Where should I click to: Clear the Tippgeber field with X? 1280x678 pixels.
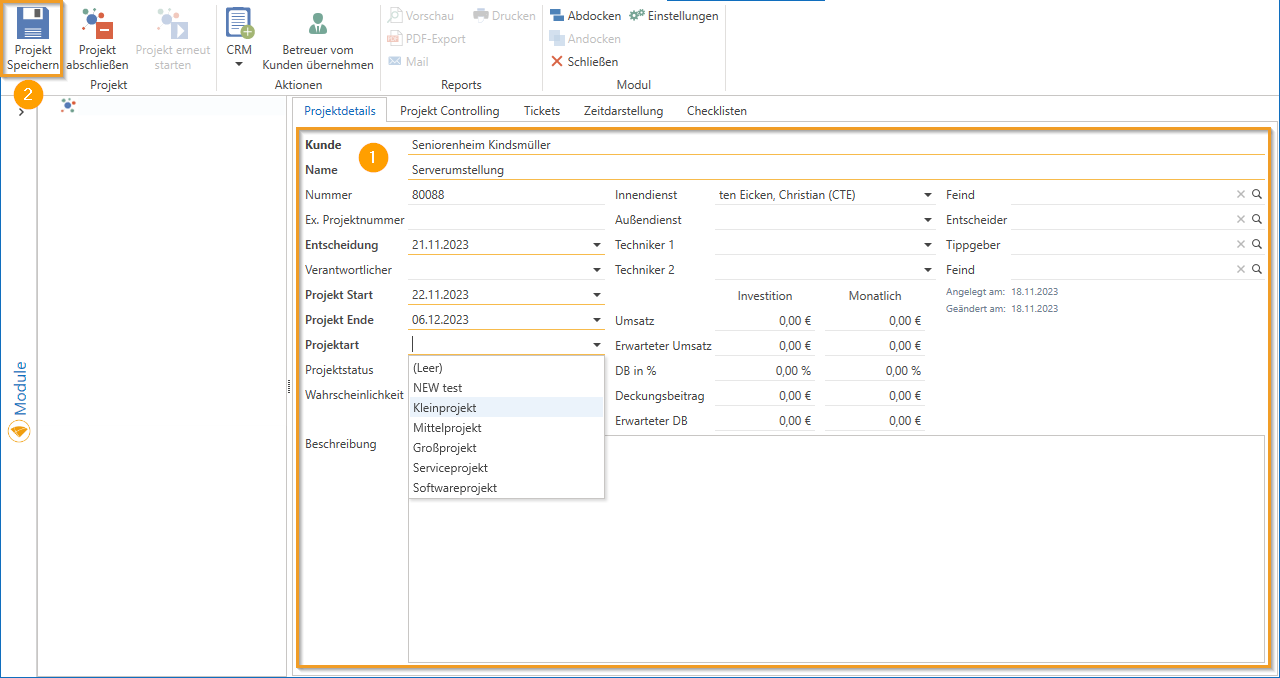pyautogui.click(x=1241, y=245)
